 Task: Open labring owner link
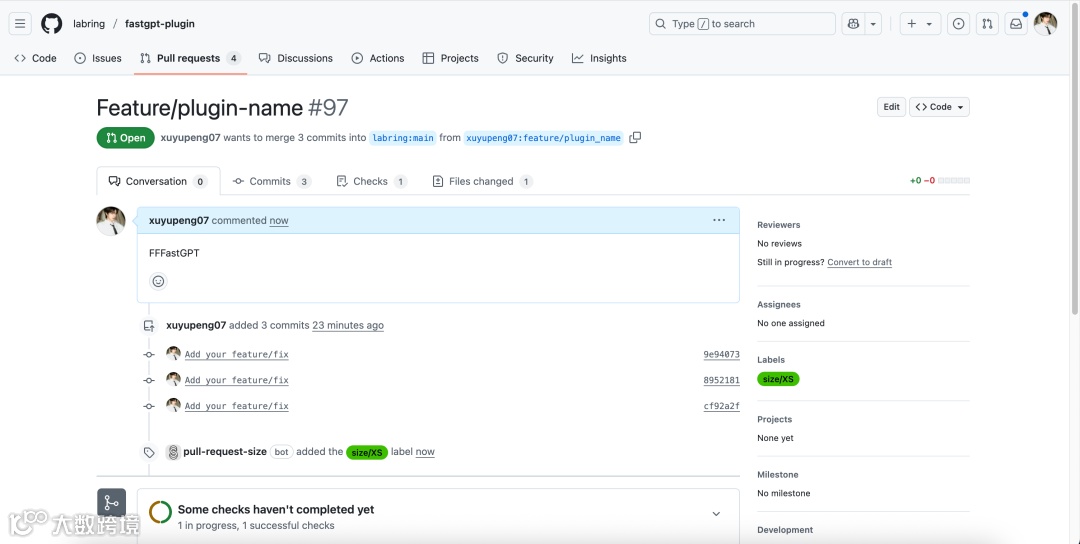tap(89, 23)
